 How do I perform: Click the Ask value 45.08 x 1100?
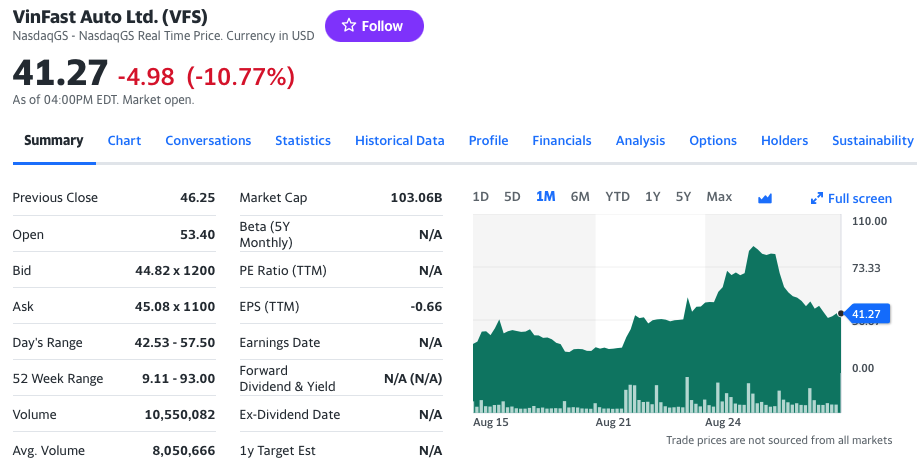click(x=175, y=307)
